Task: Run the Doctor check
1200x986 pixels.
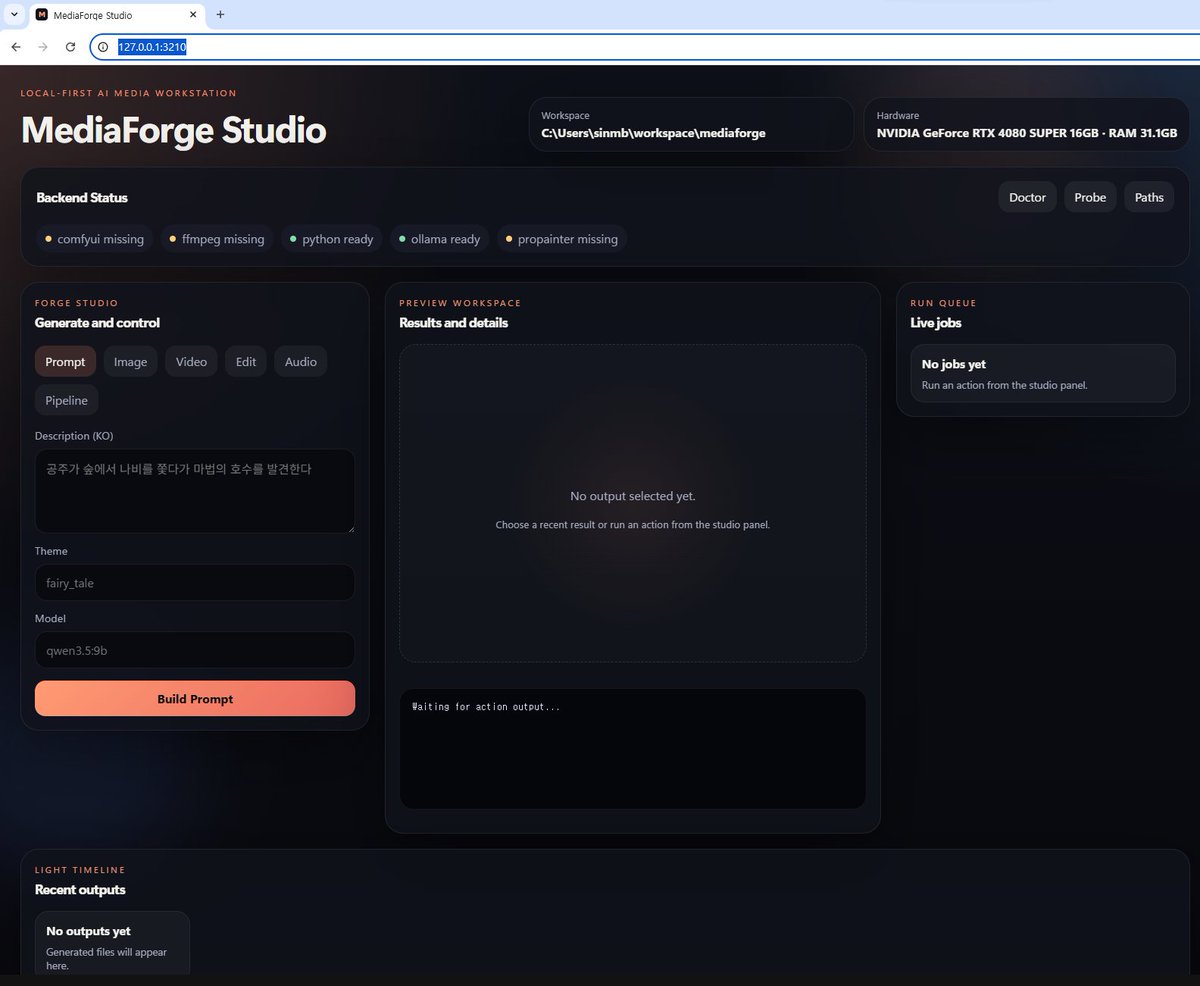Action: pyautogui.click(x=1027, y=197)
